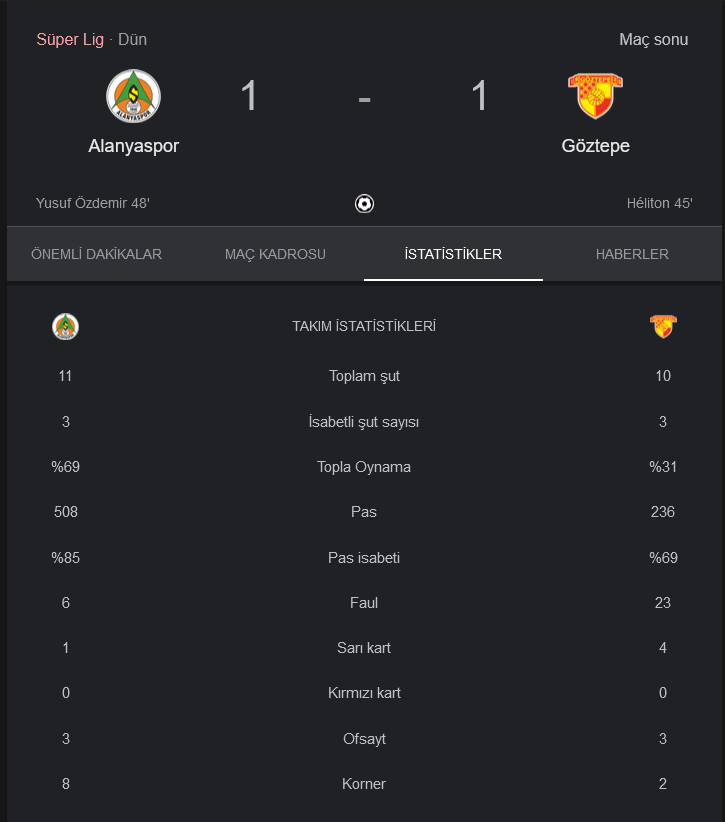This screenshot has height=822, width=725.
Task: Open the ÖNEMLİ DAKİKALAR tab
Action: pos(96,254)
